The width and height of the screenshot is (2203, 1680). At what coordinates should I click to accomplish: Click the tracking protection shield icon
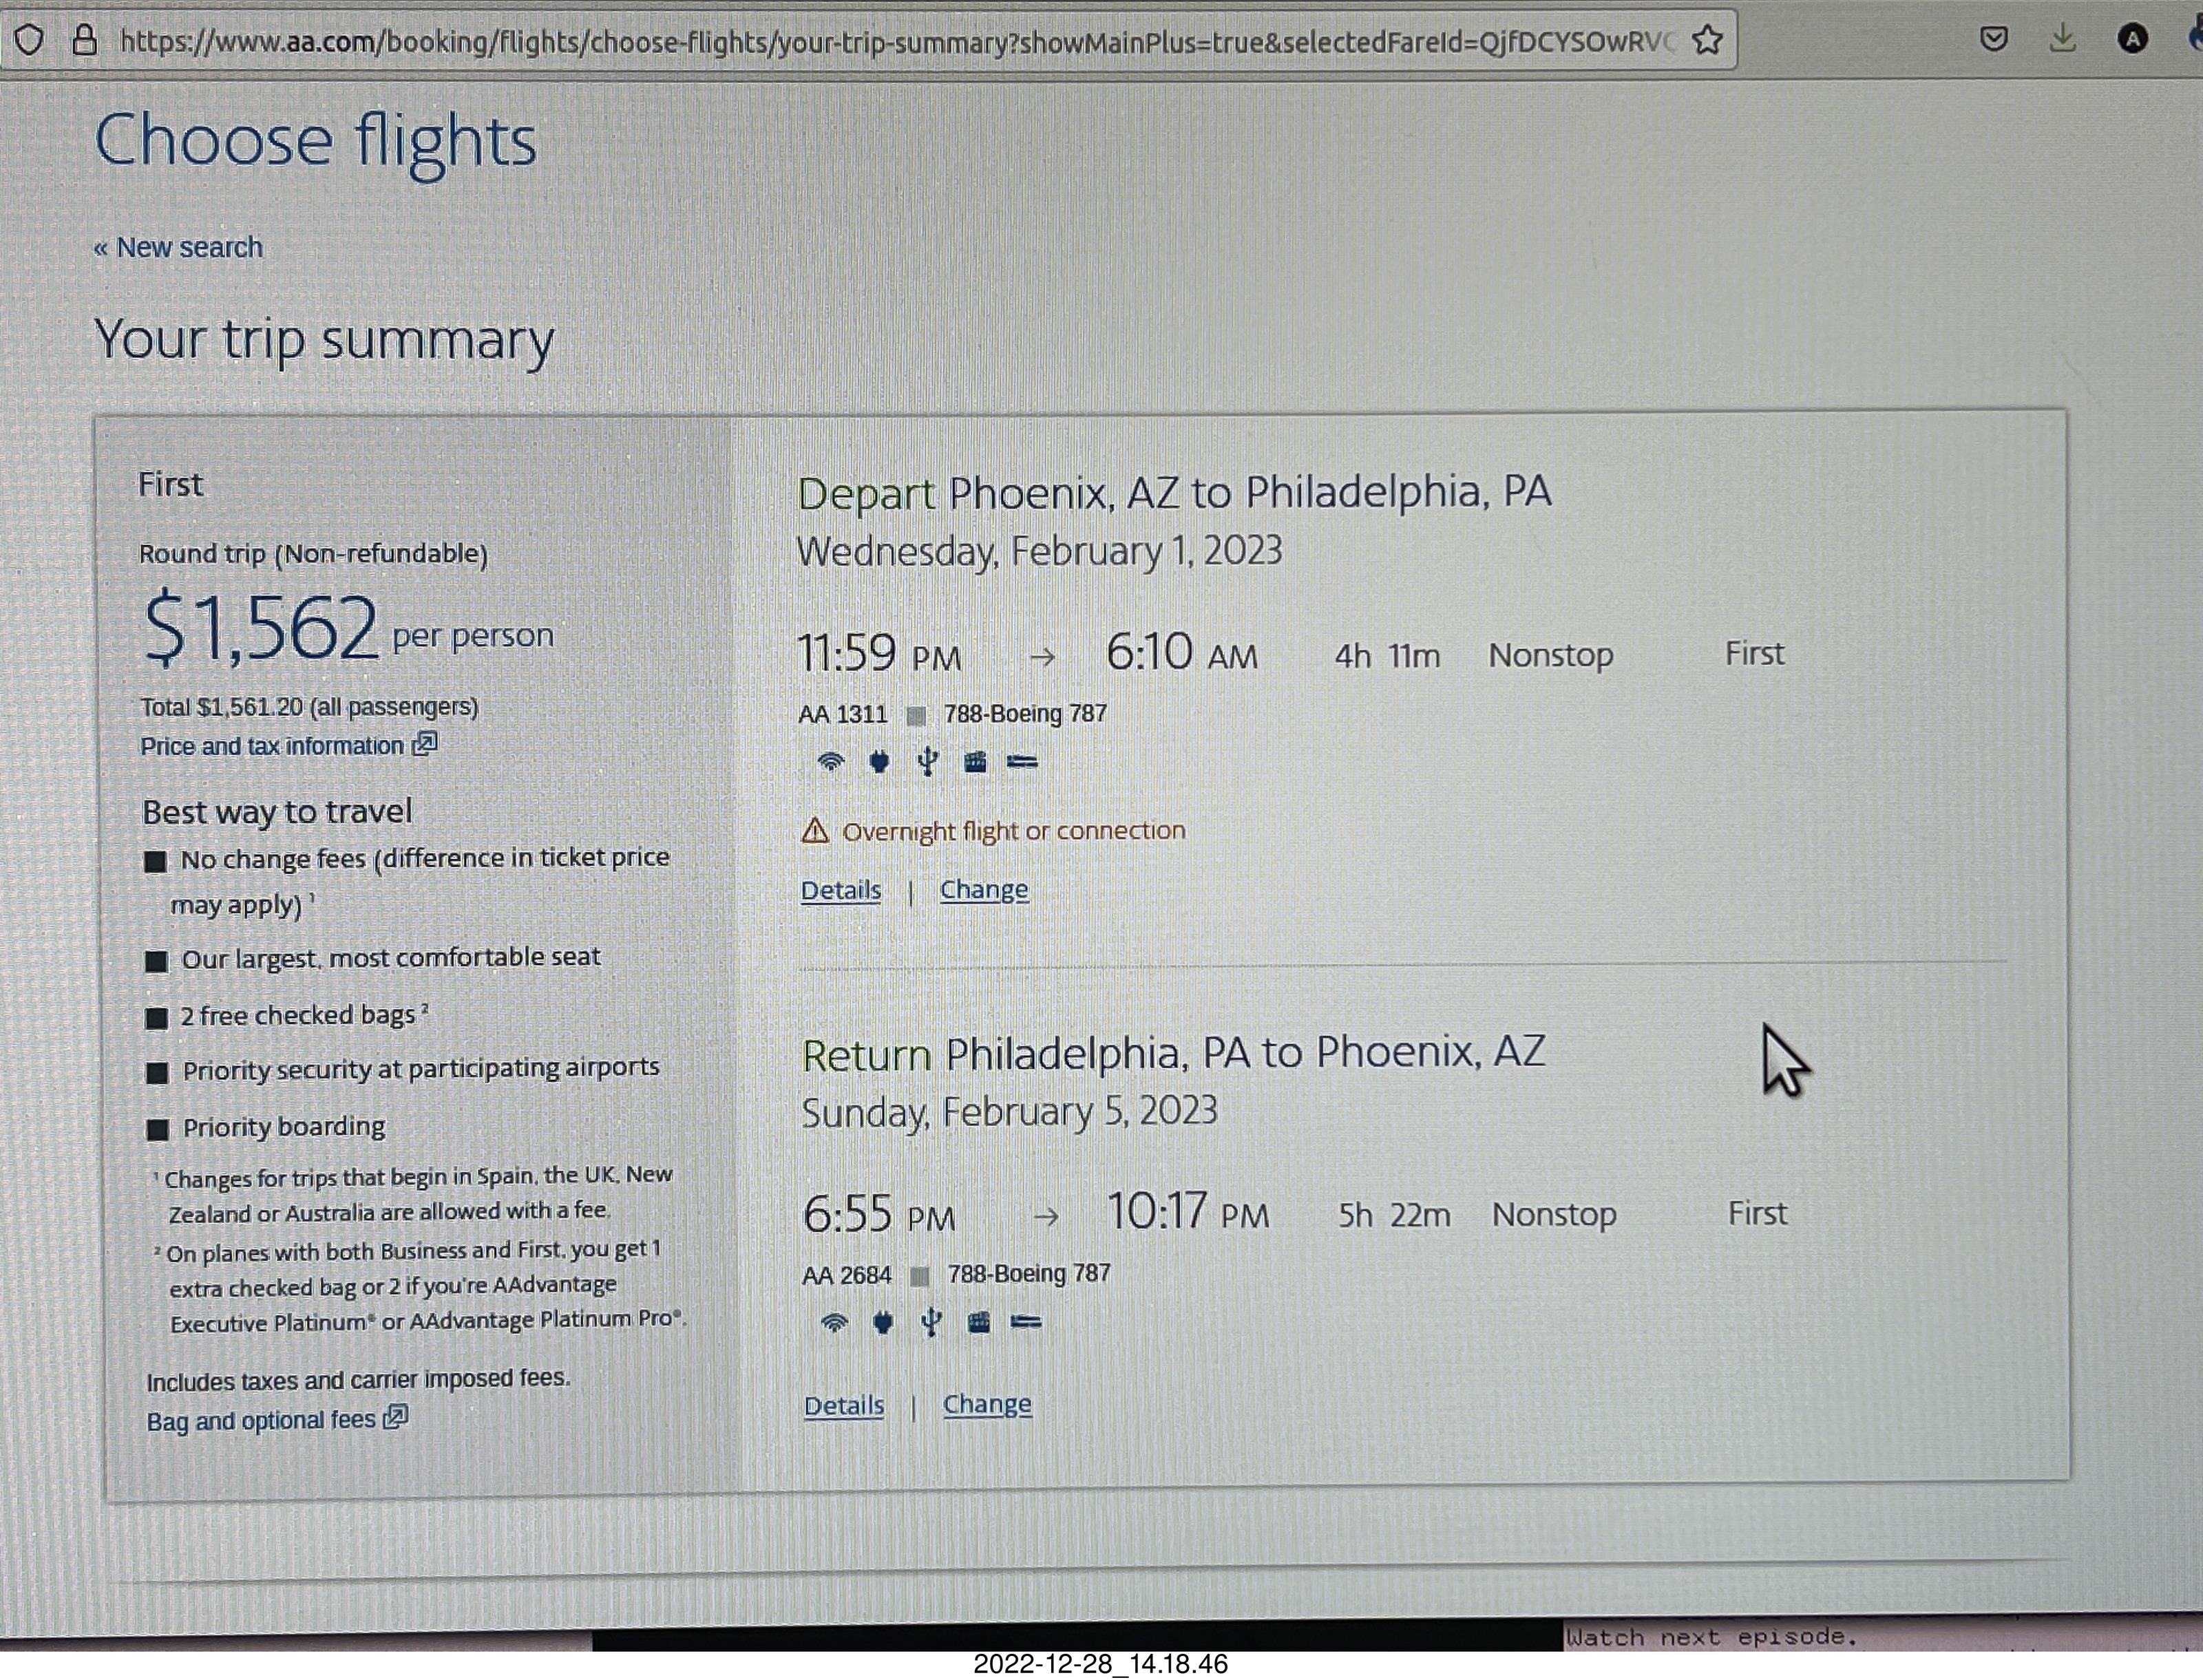(29, 41)
